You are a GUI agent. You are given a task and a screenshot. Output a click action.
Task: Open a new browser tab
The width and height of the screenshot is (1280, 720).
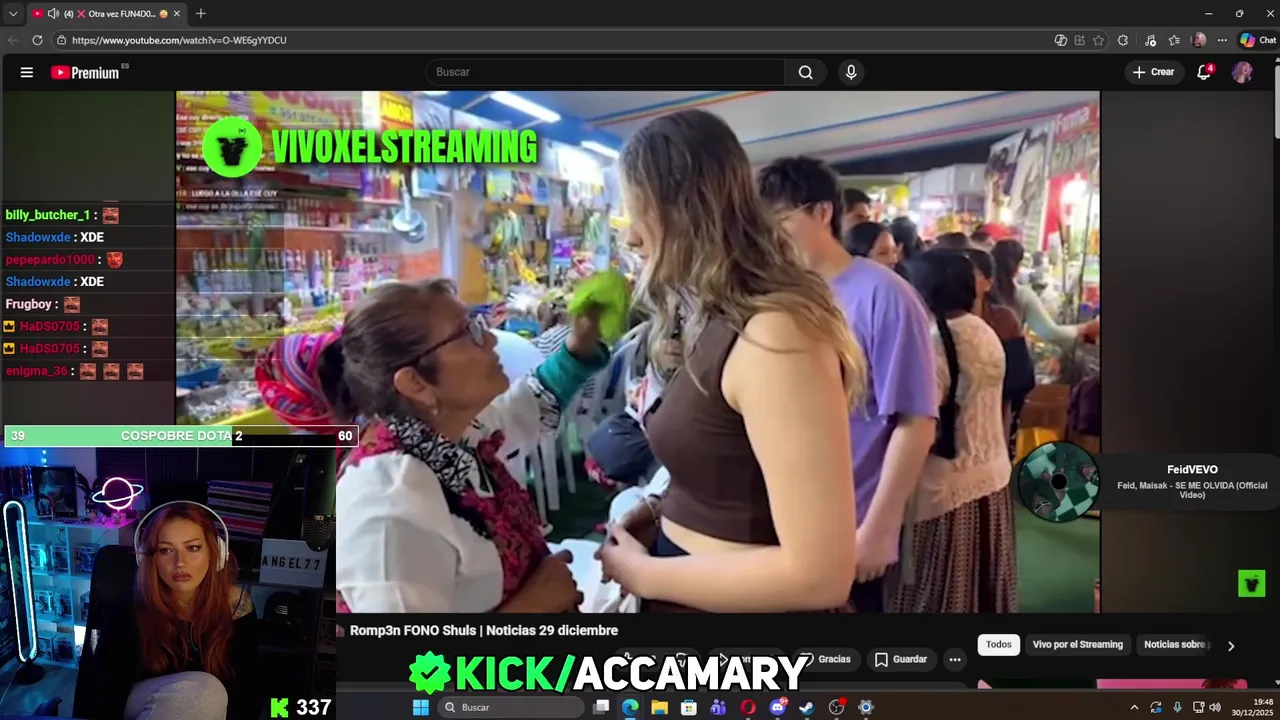pyautogui.click(x=200, y=13)
